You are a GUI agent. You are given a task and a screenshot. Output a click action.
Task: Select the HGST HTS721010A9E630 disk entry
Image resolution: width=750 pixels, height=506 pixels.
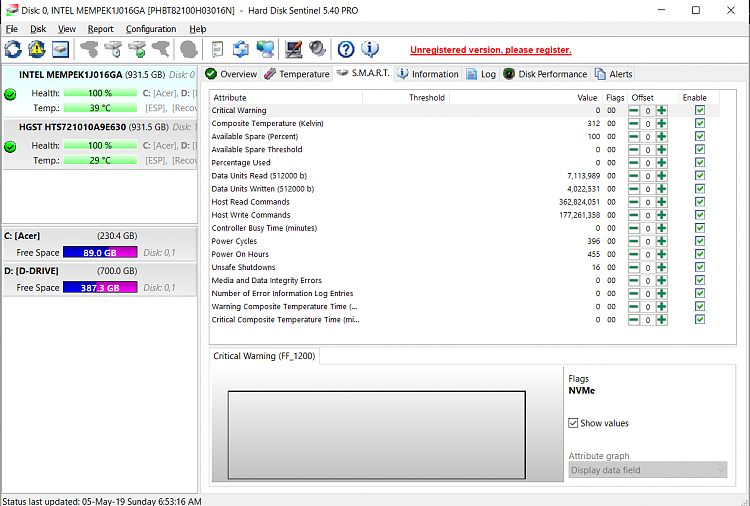[99, 143]
